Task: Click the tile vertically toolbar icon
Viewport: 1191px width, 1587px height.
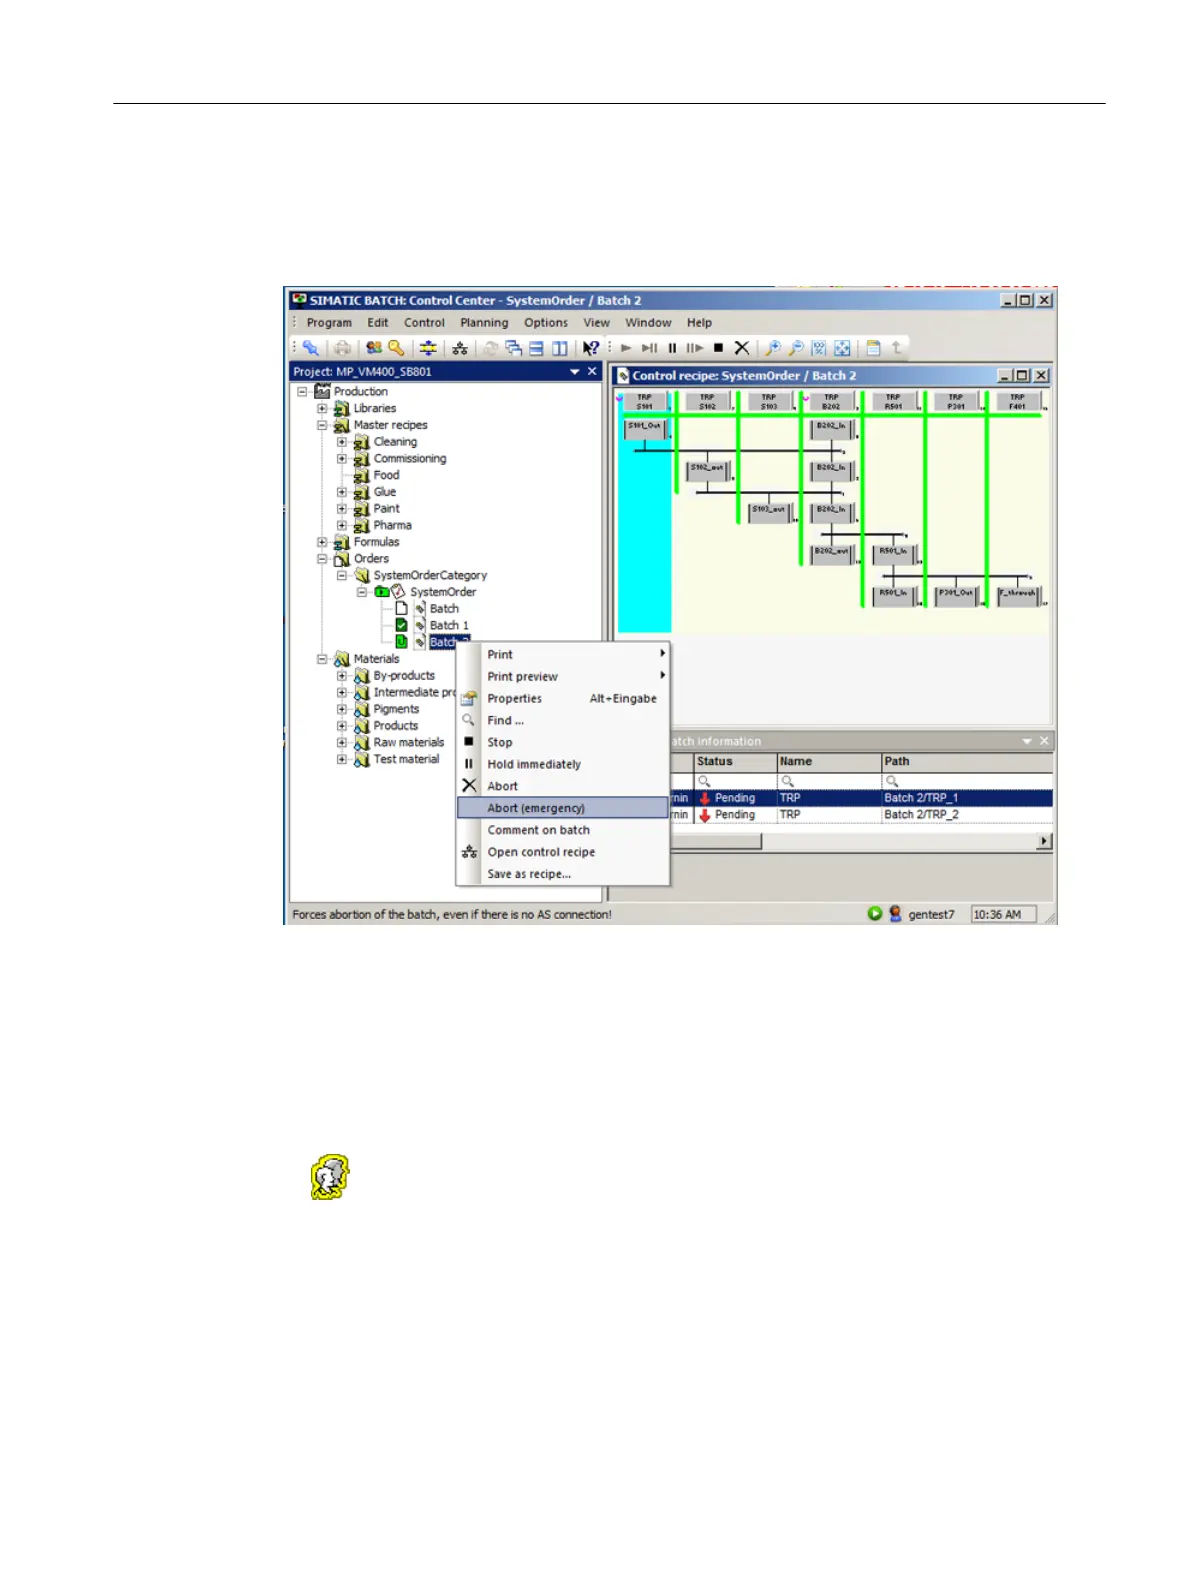Action: [559, 348]
